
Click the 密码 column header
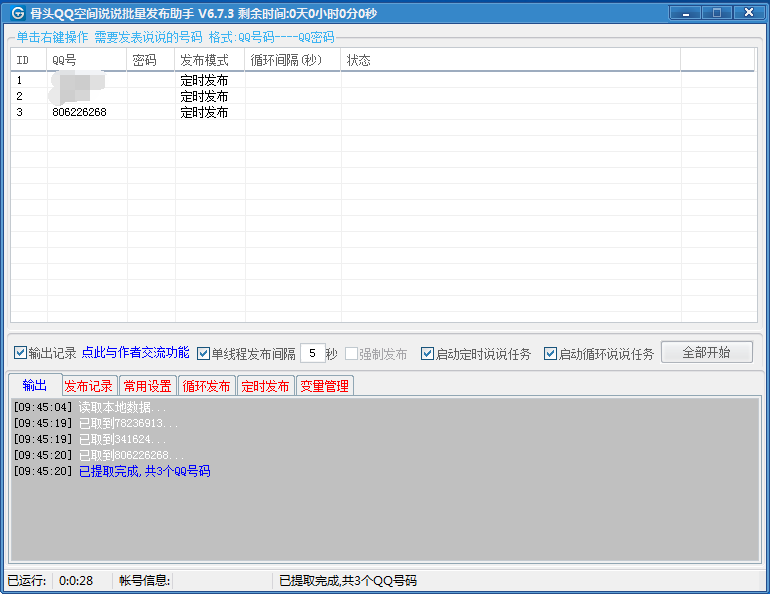pyautogui.click(x=151, y=60)
